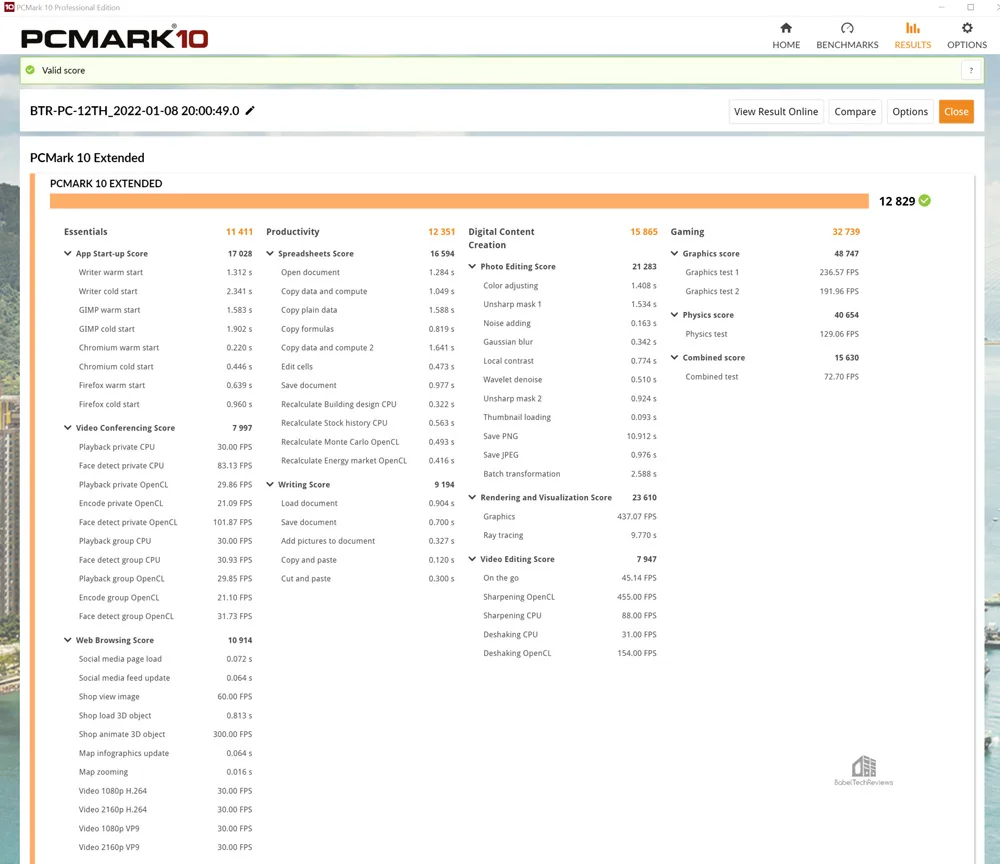
Task: Click the Digital Content Creation heading
Action: pos(501,238)
